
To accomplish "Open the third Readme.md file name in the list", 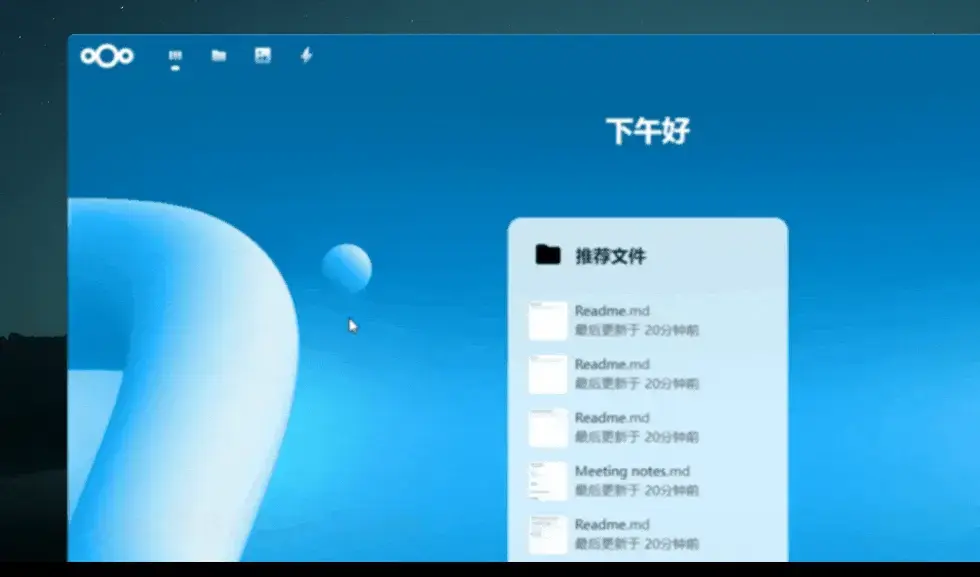I will (x=611, y=418).
